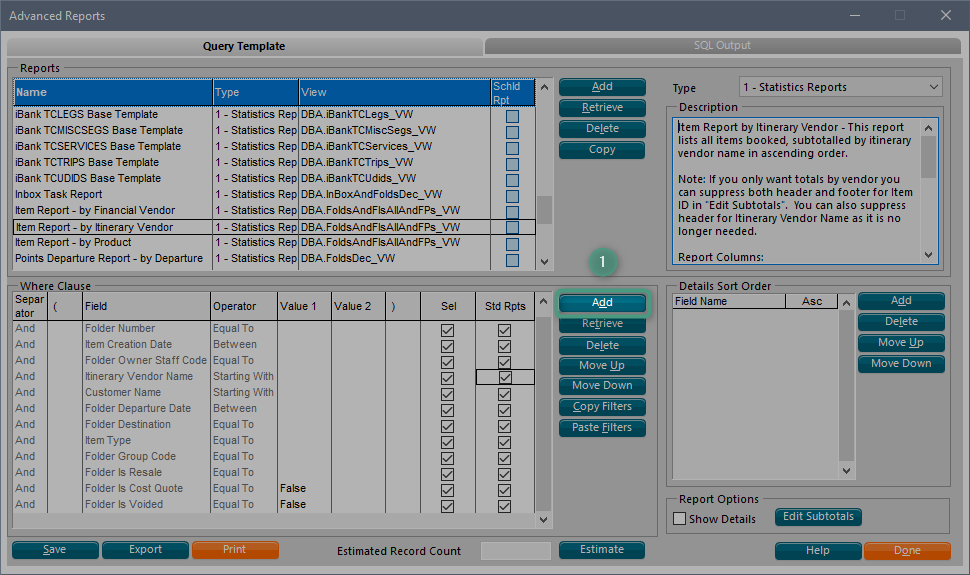Click DBA.FoldsDec_VW view cell

(x=395, y=259)
